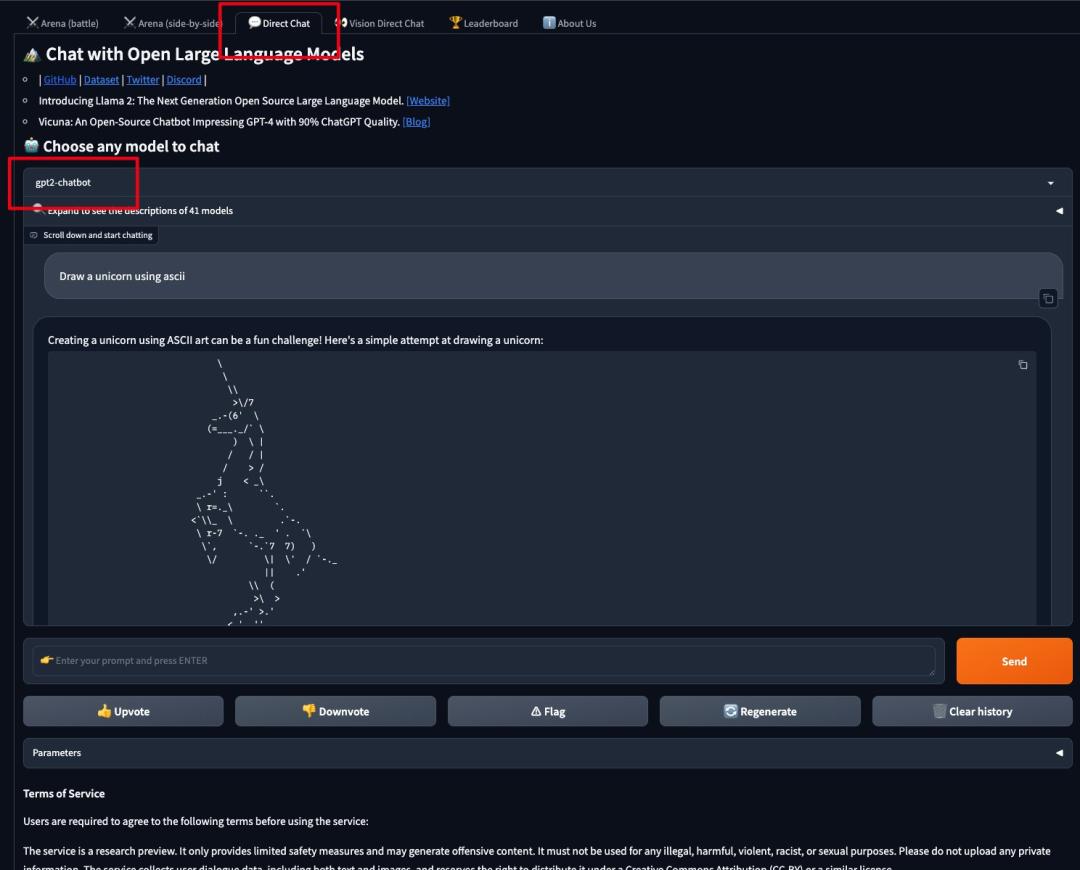The height and width of the screenshot is (870, 1080).
Task: Expand the descriptions of 41 models
Action: [x=547, y=211]
